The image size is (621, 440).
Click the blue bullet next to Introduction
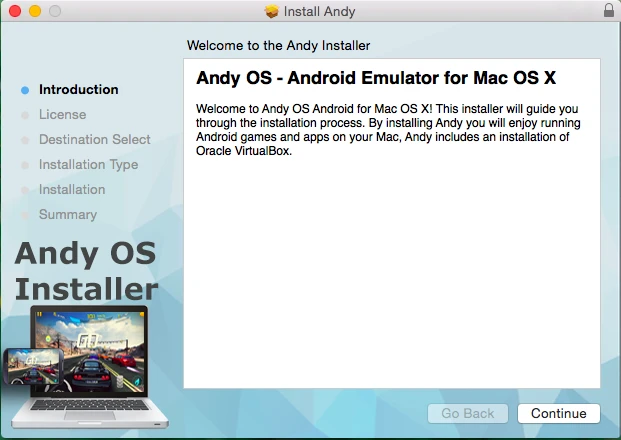(x=25, y=90)
